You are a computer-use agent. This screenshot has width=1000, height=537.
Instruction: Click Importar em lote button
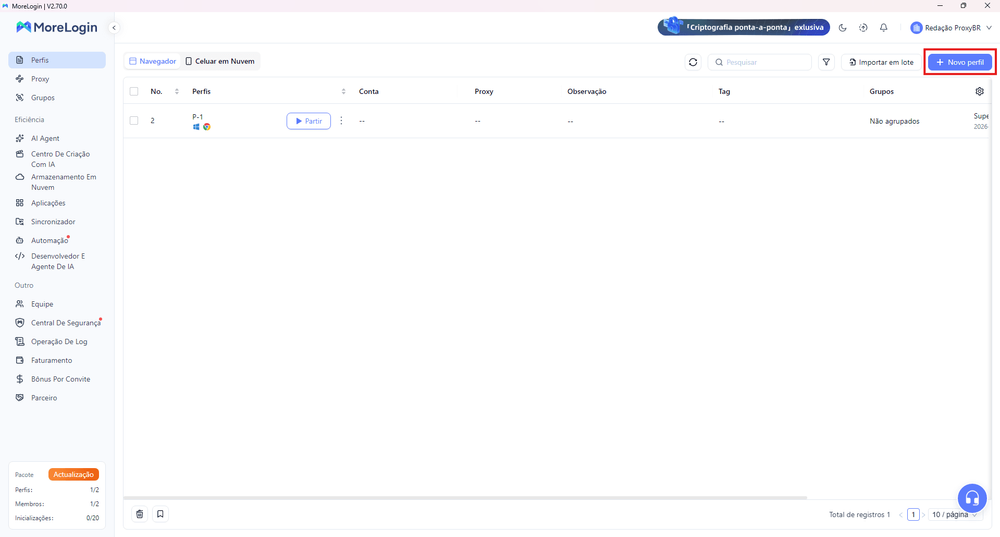881,62
